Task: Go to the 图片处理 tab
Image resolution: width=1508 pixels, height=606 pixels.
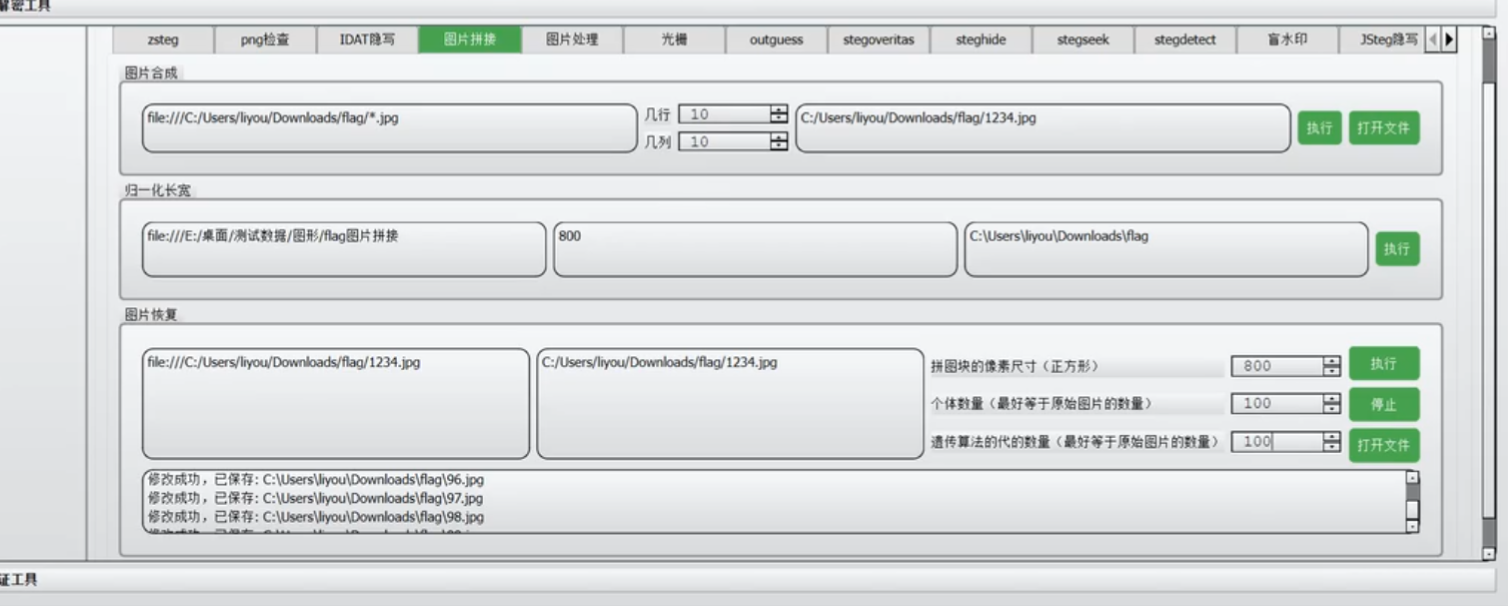Action: tap(572, 40)
